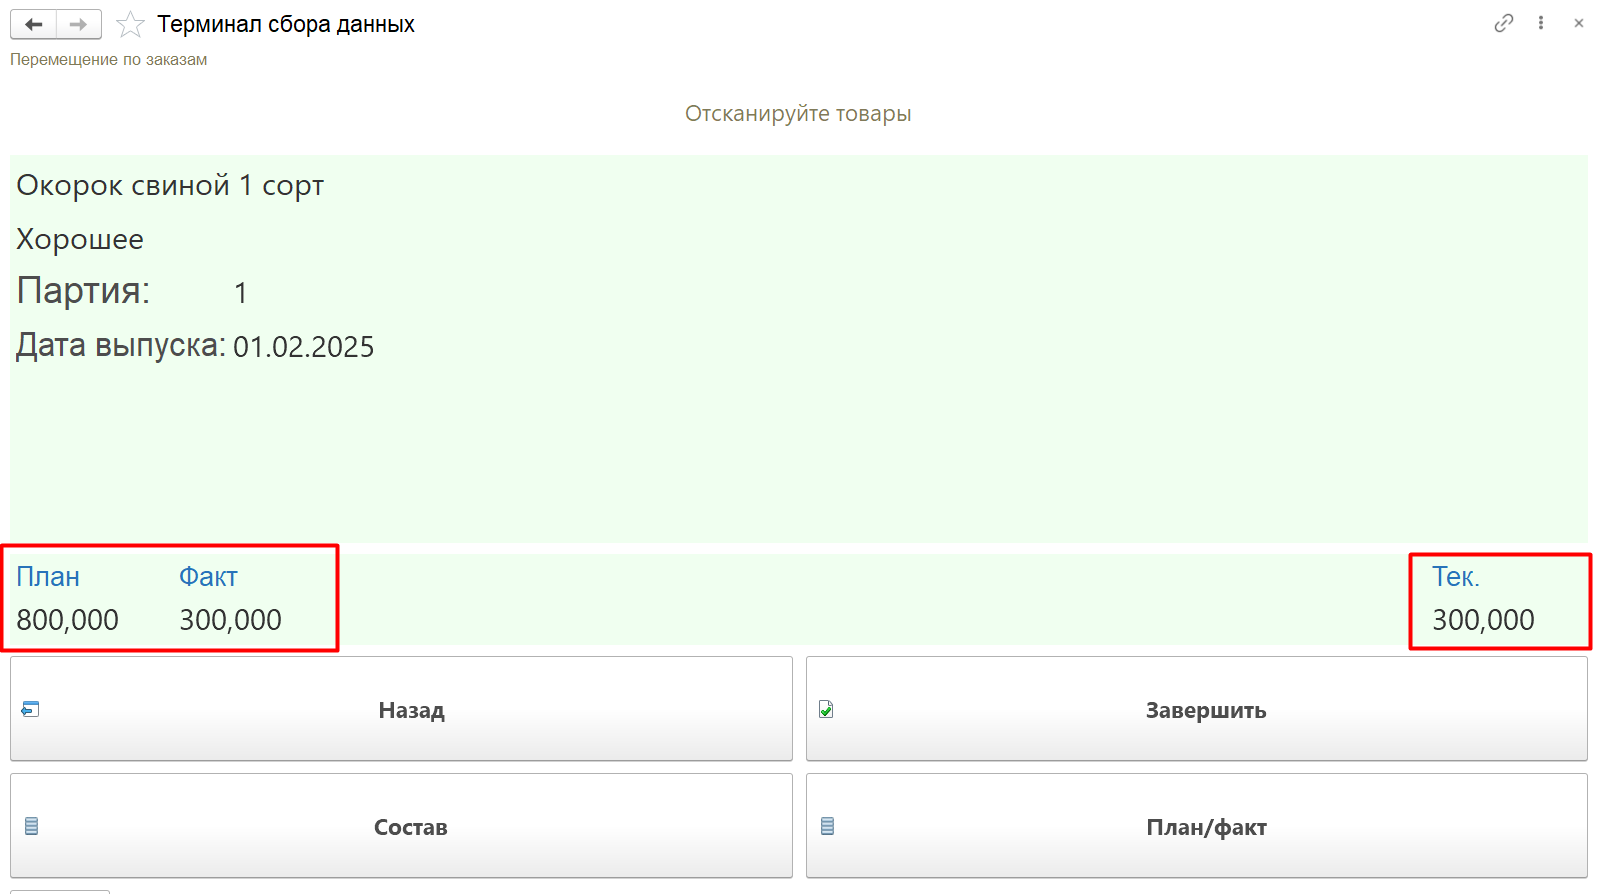The width and height of the screenshot is (1608, 894).
Task: Click the release date 01.02.2025
Action: [x=303, y=347]
